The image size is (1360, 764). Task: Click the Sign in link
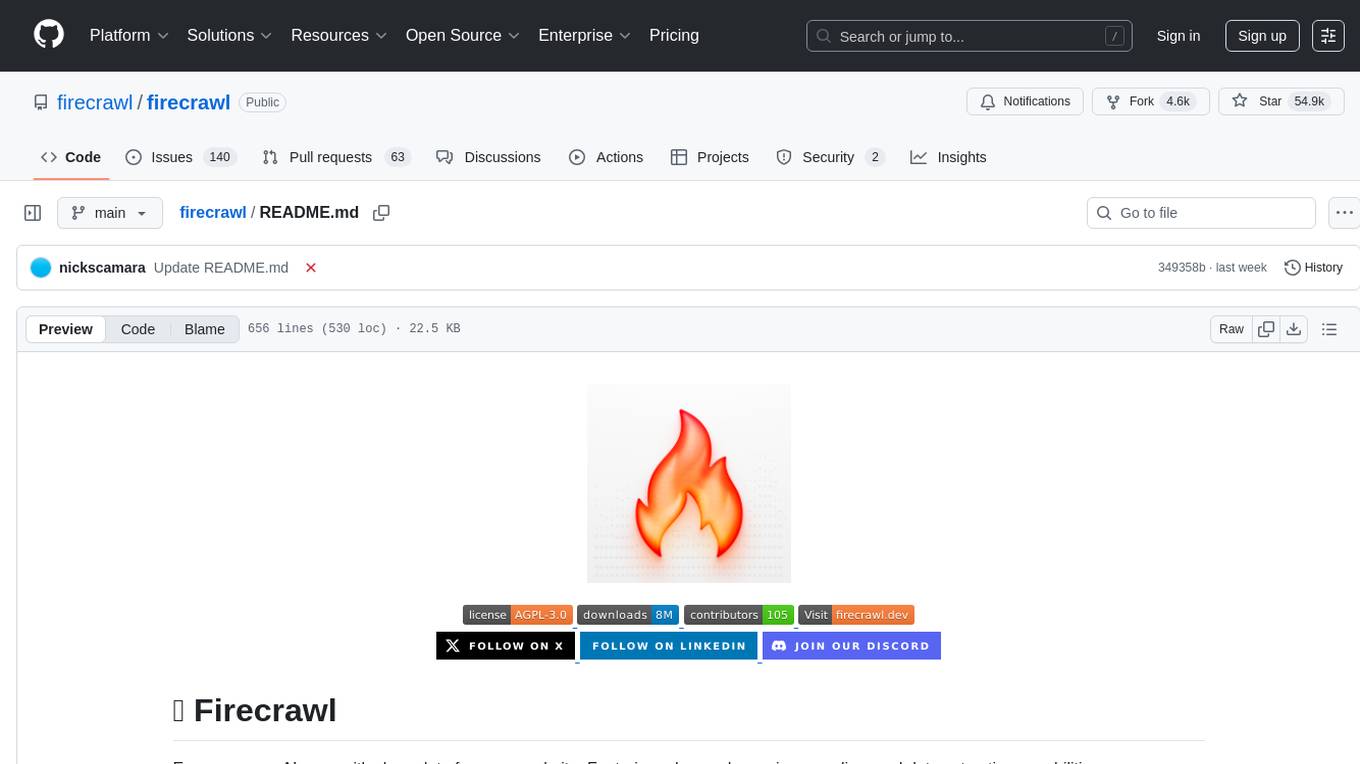click(x=1178, y=36)
